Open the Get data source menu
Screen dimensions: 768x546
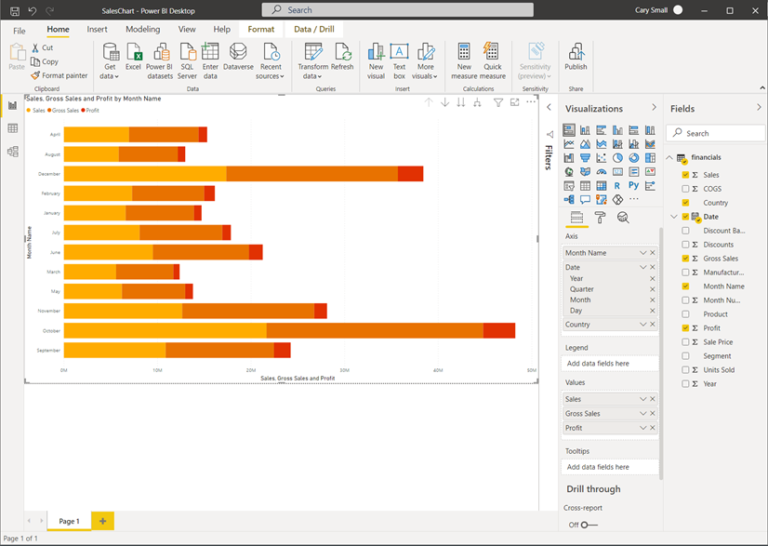(110, 61)
